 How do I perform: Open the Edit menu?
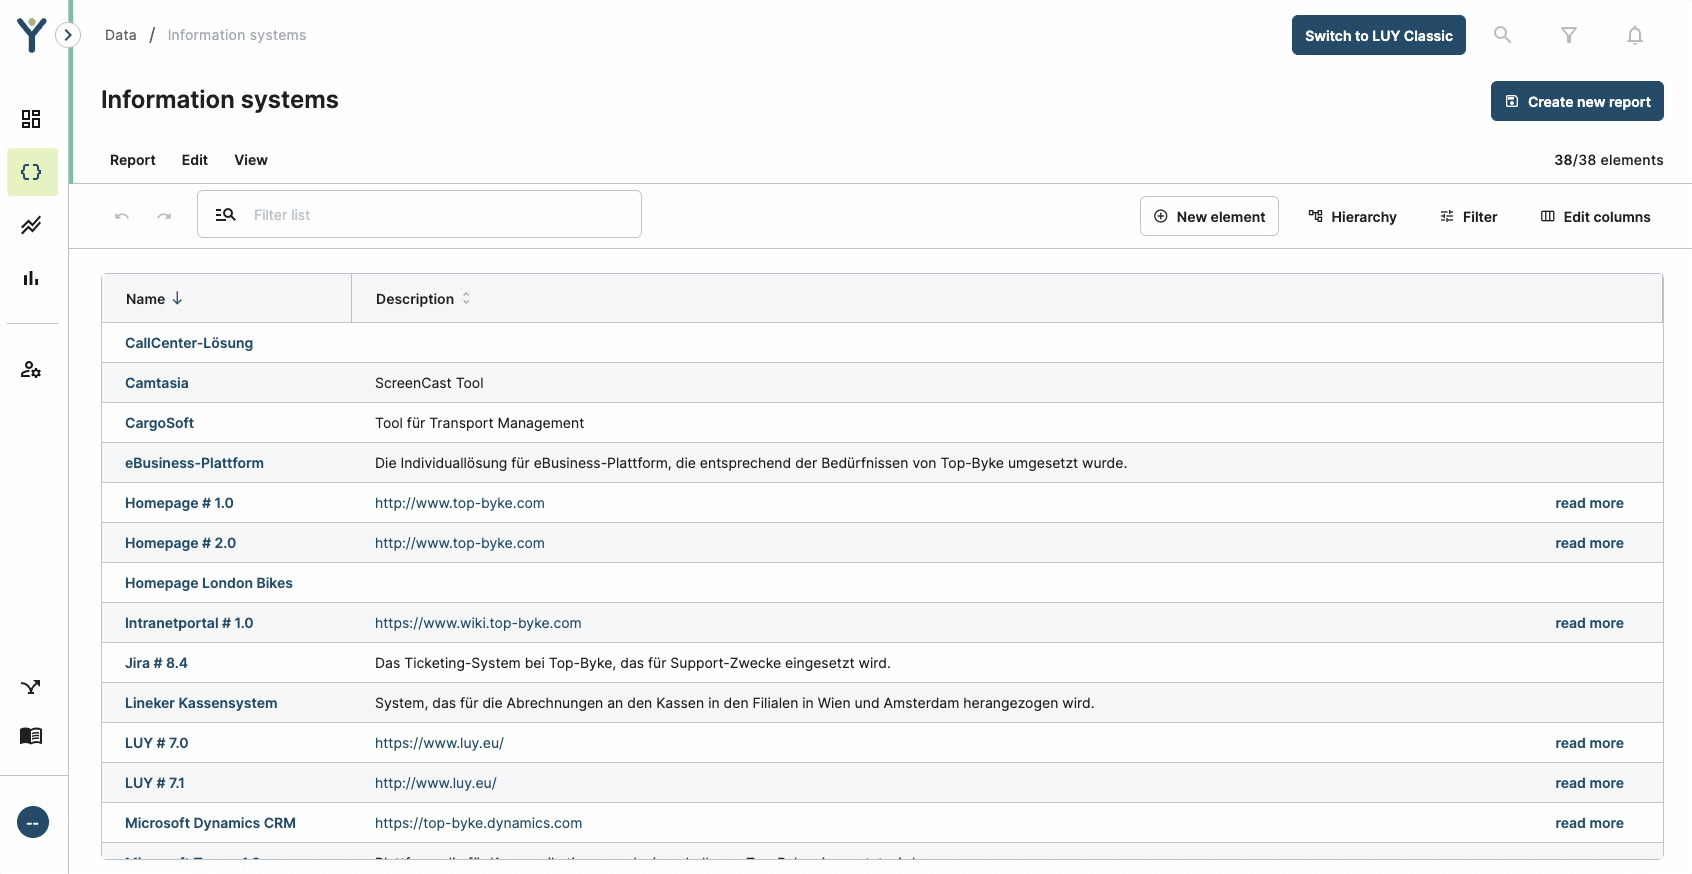[x=195, y=160]
